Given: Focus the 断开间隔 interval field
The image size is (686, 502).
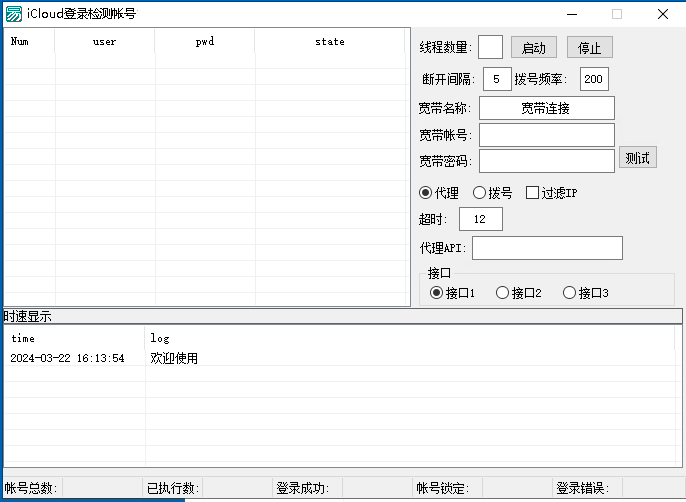Looking at the screenshot, I should point(497,79).
